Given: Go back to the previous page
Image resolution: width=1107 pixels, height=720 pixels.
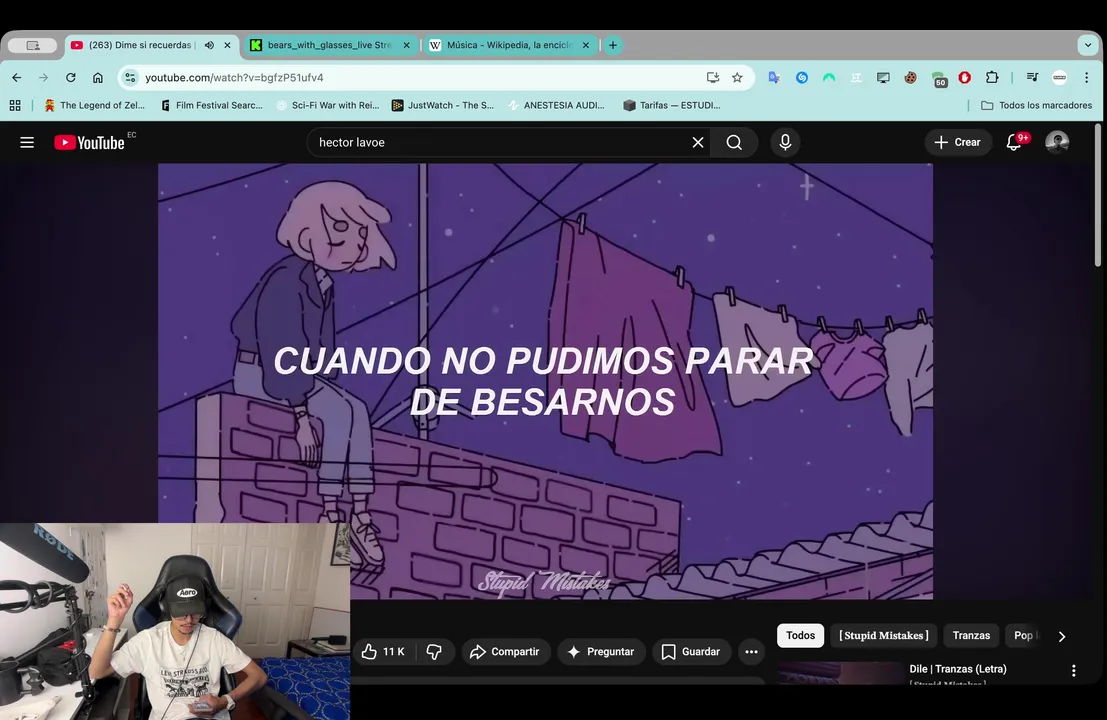Looking at the screenshot, I should point(17,78).
